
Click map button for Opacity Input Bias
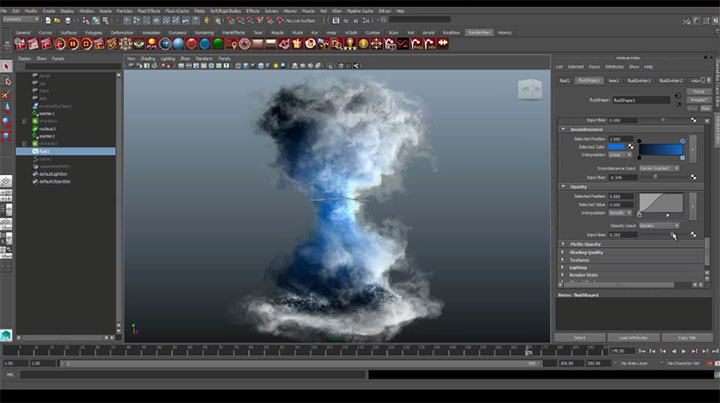tap(693, 235)
